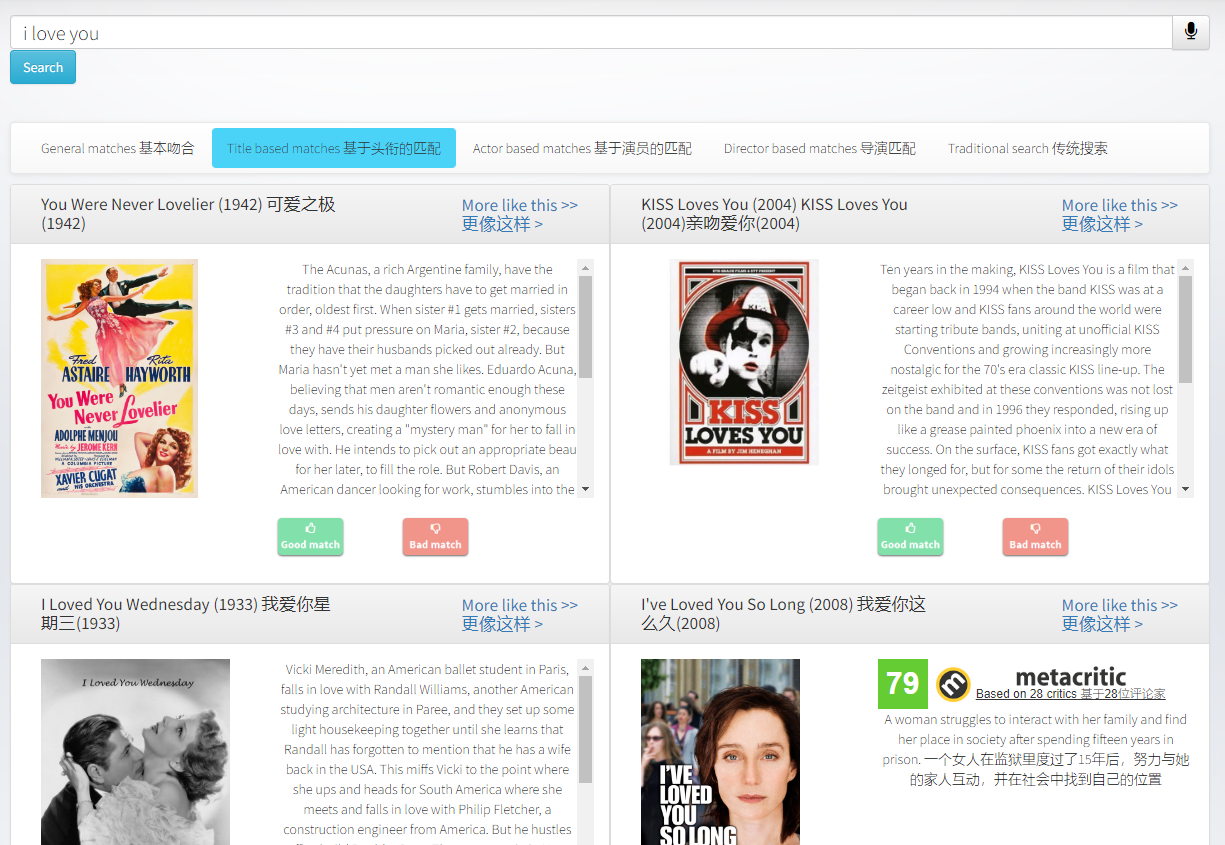Screen dimensions: 1225x845
Task: Click the Based on 28 critics link
Action: 1070,694
